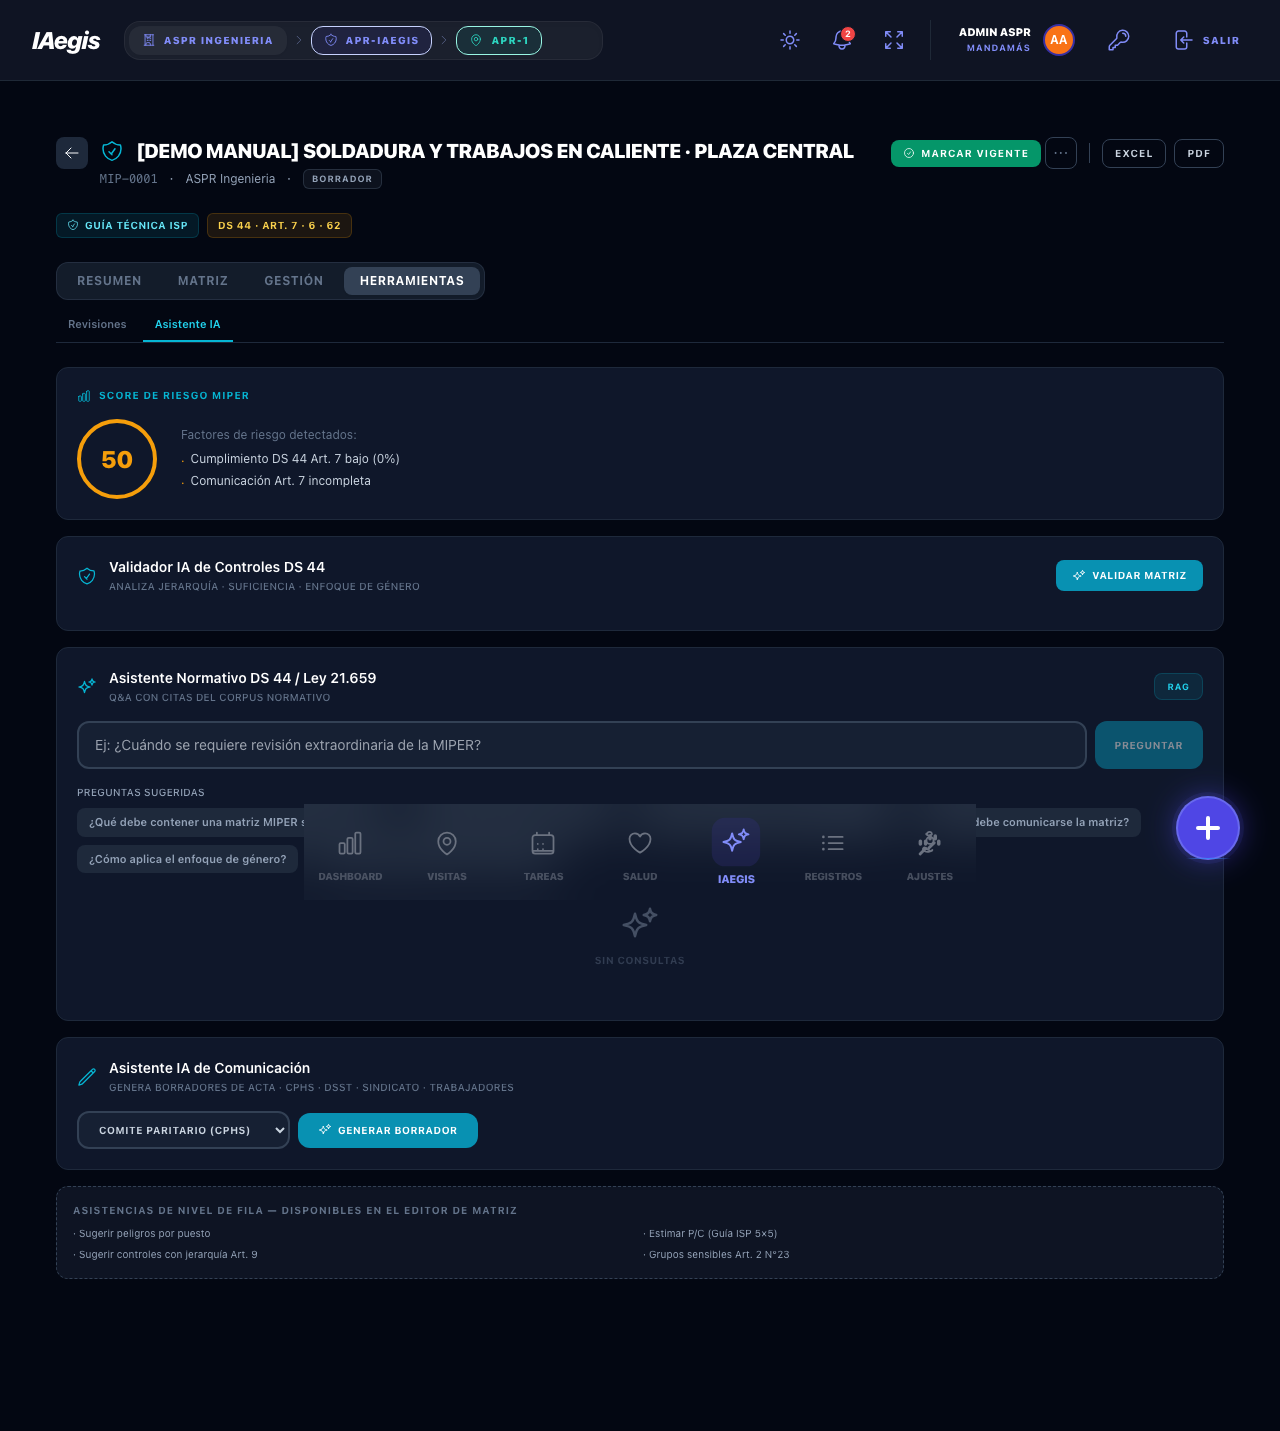
Task: Click the purple plus floating button
Action: point(1208,828)
